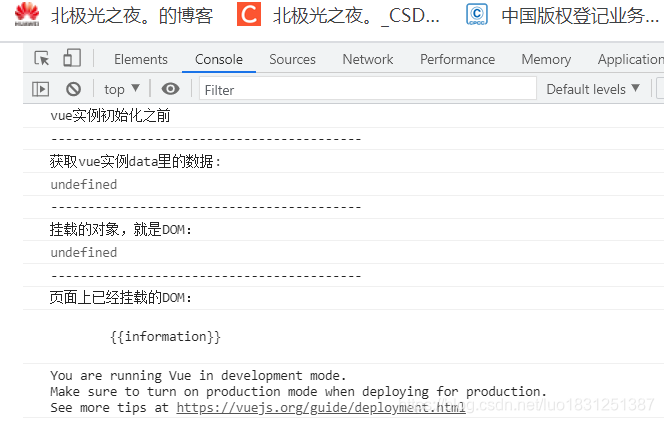
Task: Click undefined under the mounted object line
Action: 83,252
